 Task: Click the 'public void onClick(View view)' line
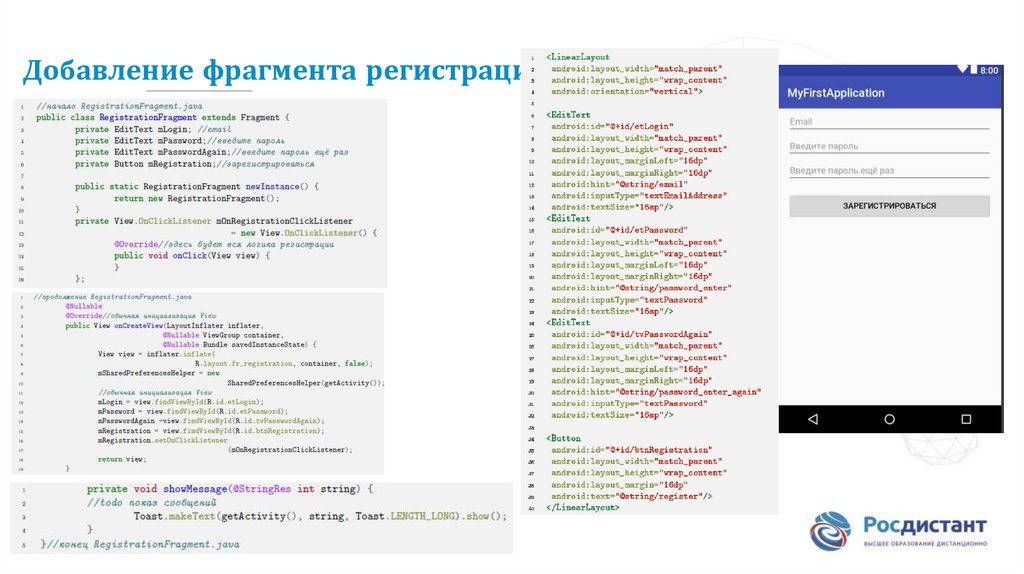coord(191,256)
